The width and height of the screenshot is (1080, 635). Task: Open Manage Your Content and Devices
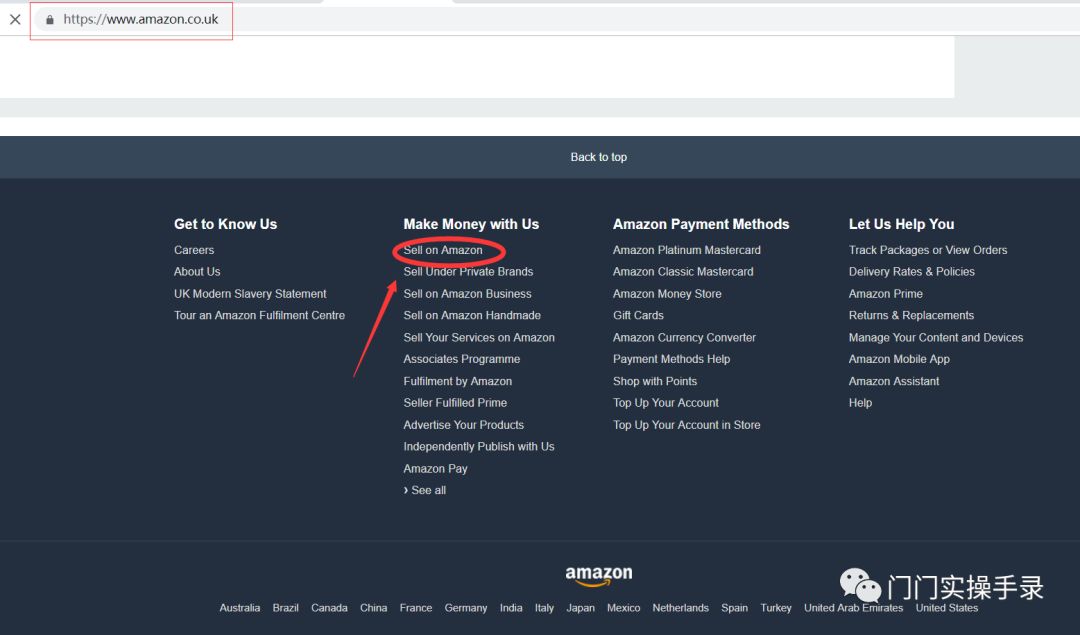pos(935,337)
